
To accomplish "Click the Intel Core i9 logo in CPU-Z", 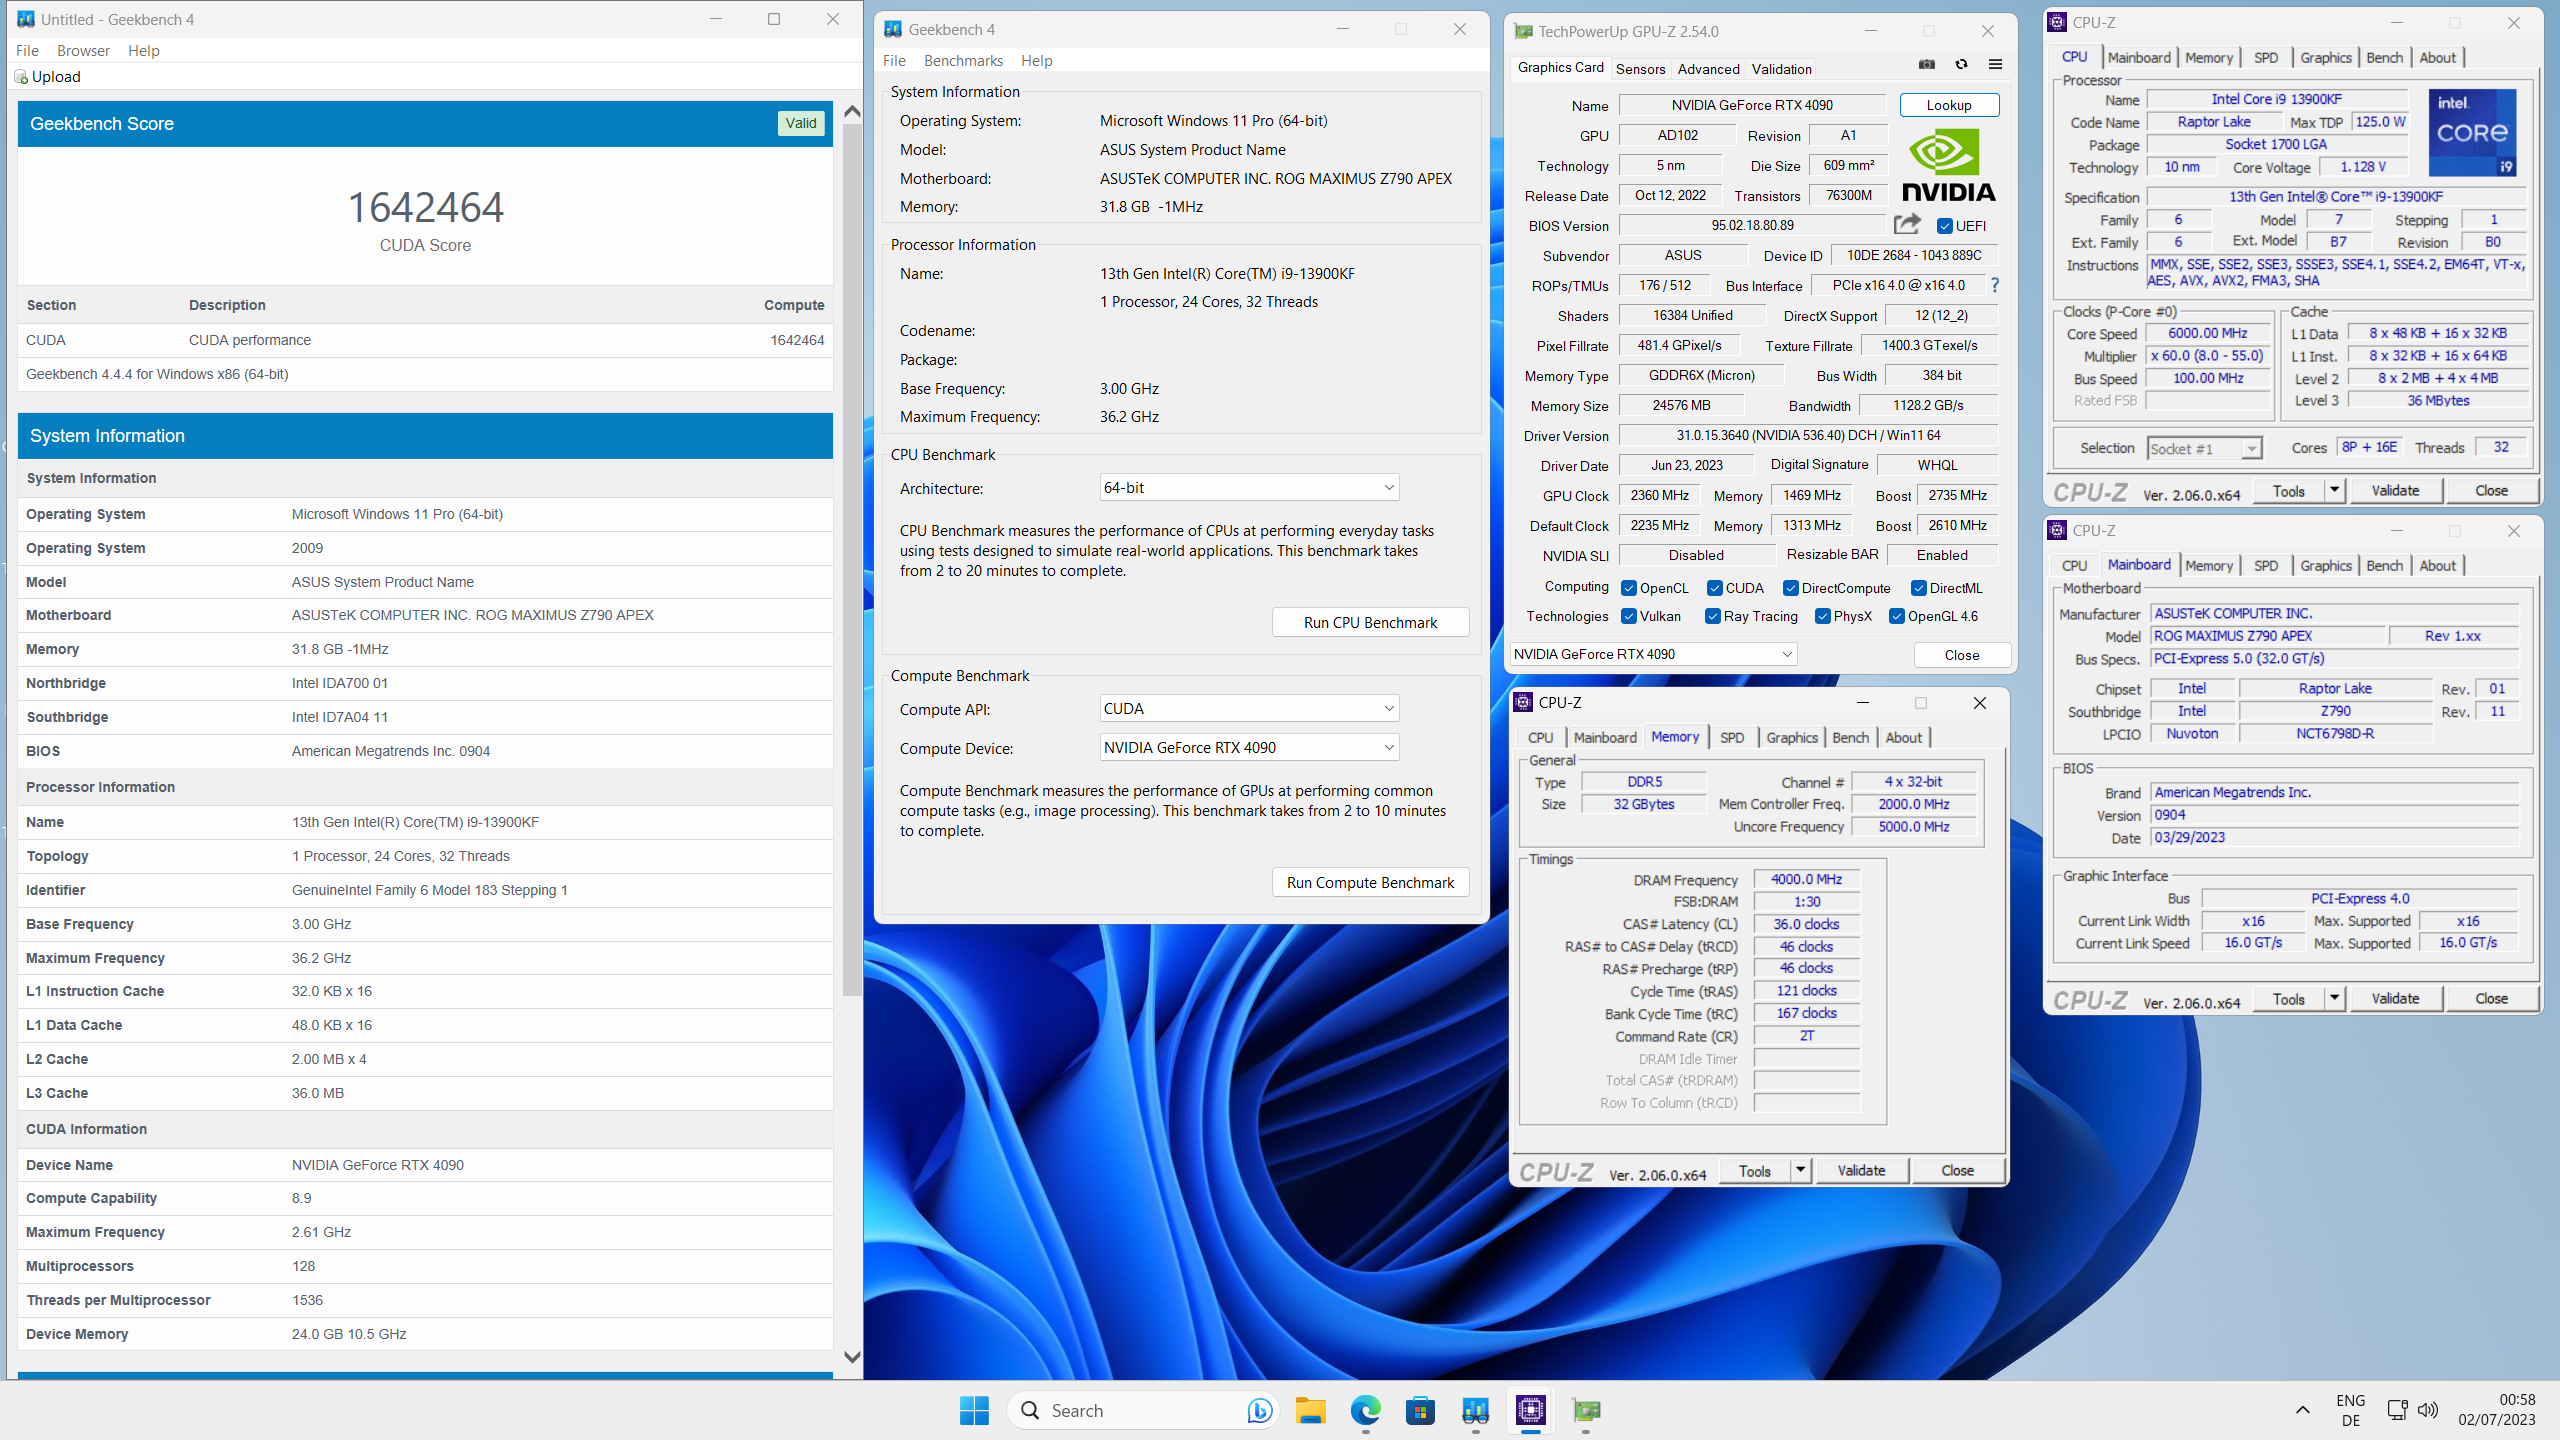I will (x=2472, y=133).
